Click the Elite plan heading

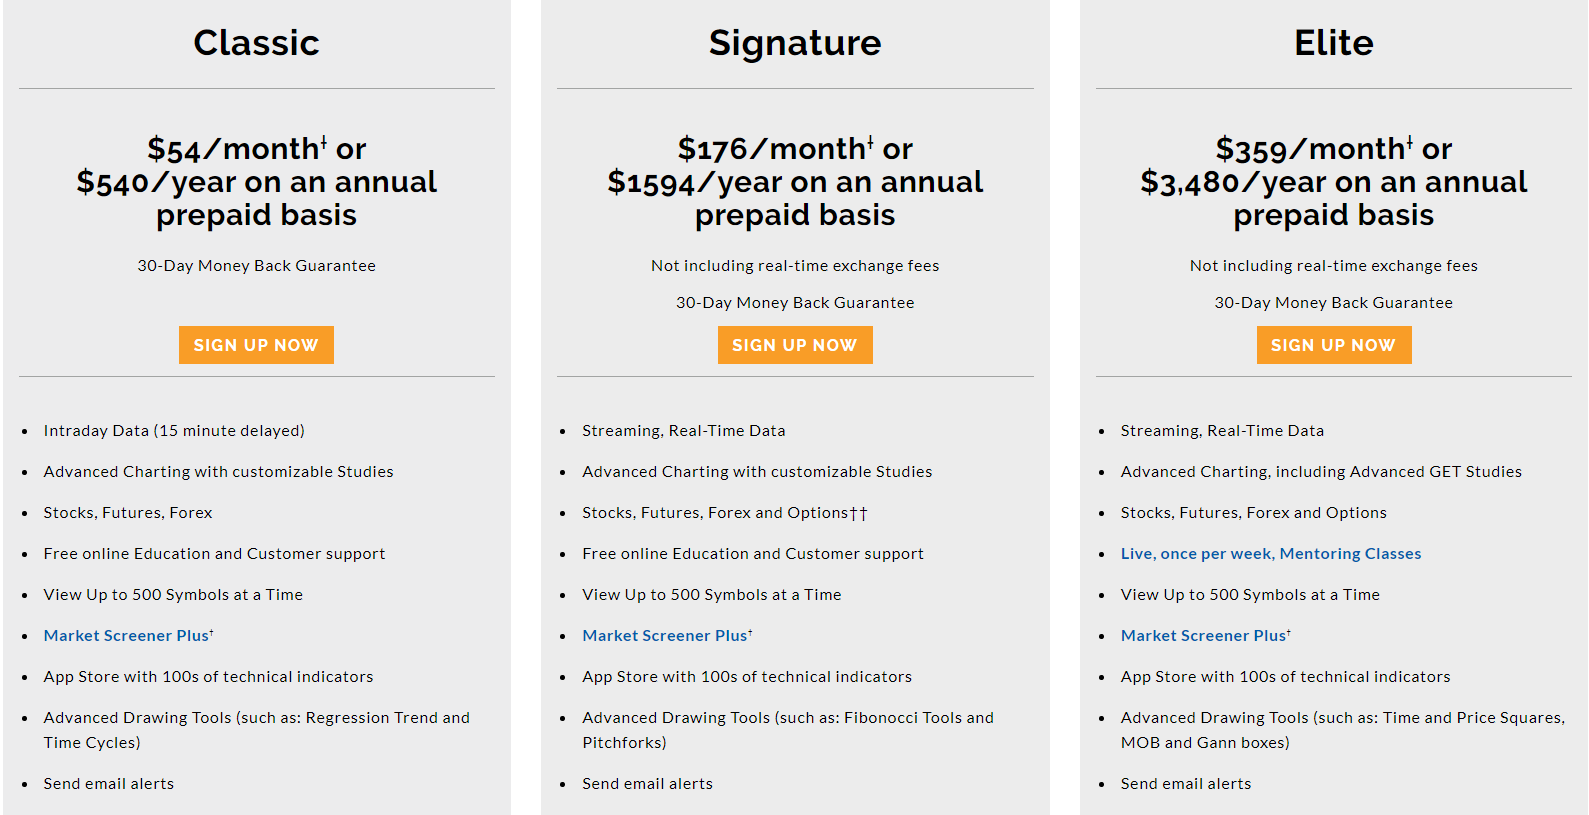pos(1334,43)
